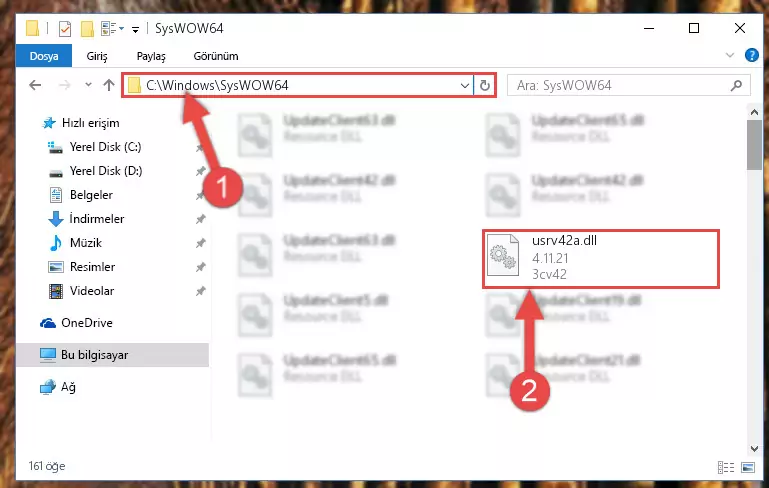The image size is (769, 488).
Task: Switch to Görünüm ribbon tab
Action: coord(216,56)
